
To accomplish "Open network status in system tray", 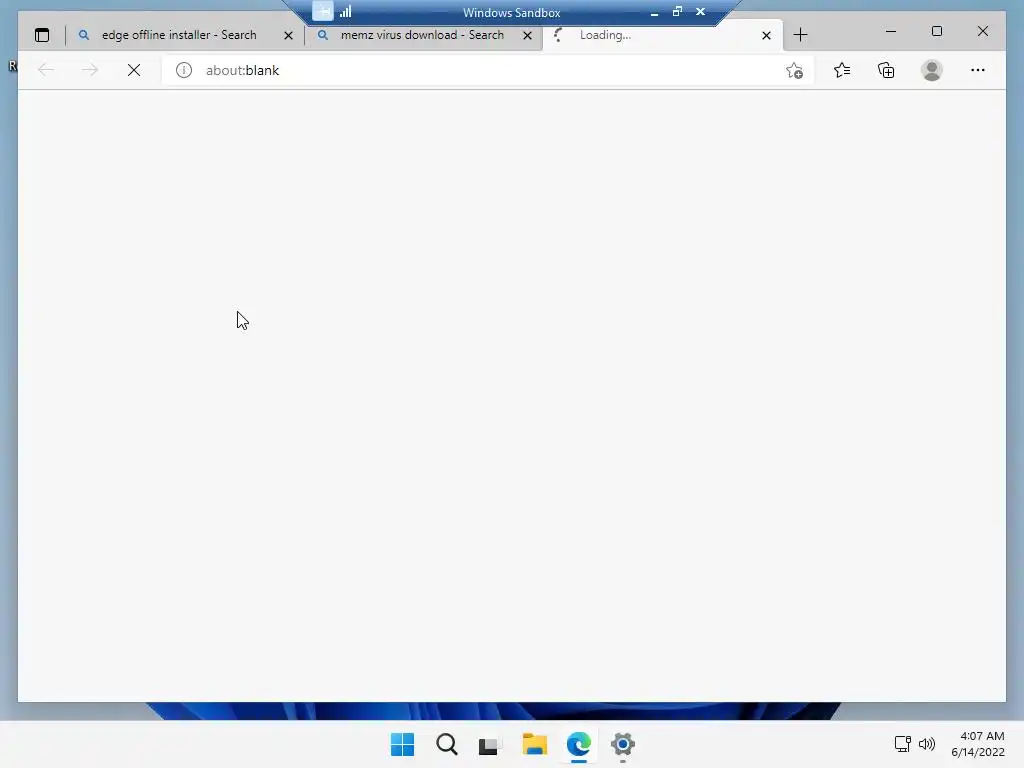I will click(x=903, y=744).
